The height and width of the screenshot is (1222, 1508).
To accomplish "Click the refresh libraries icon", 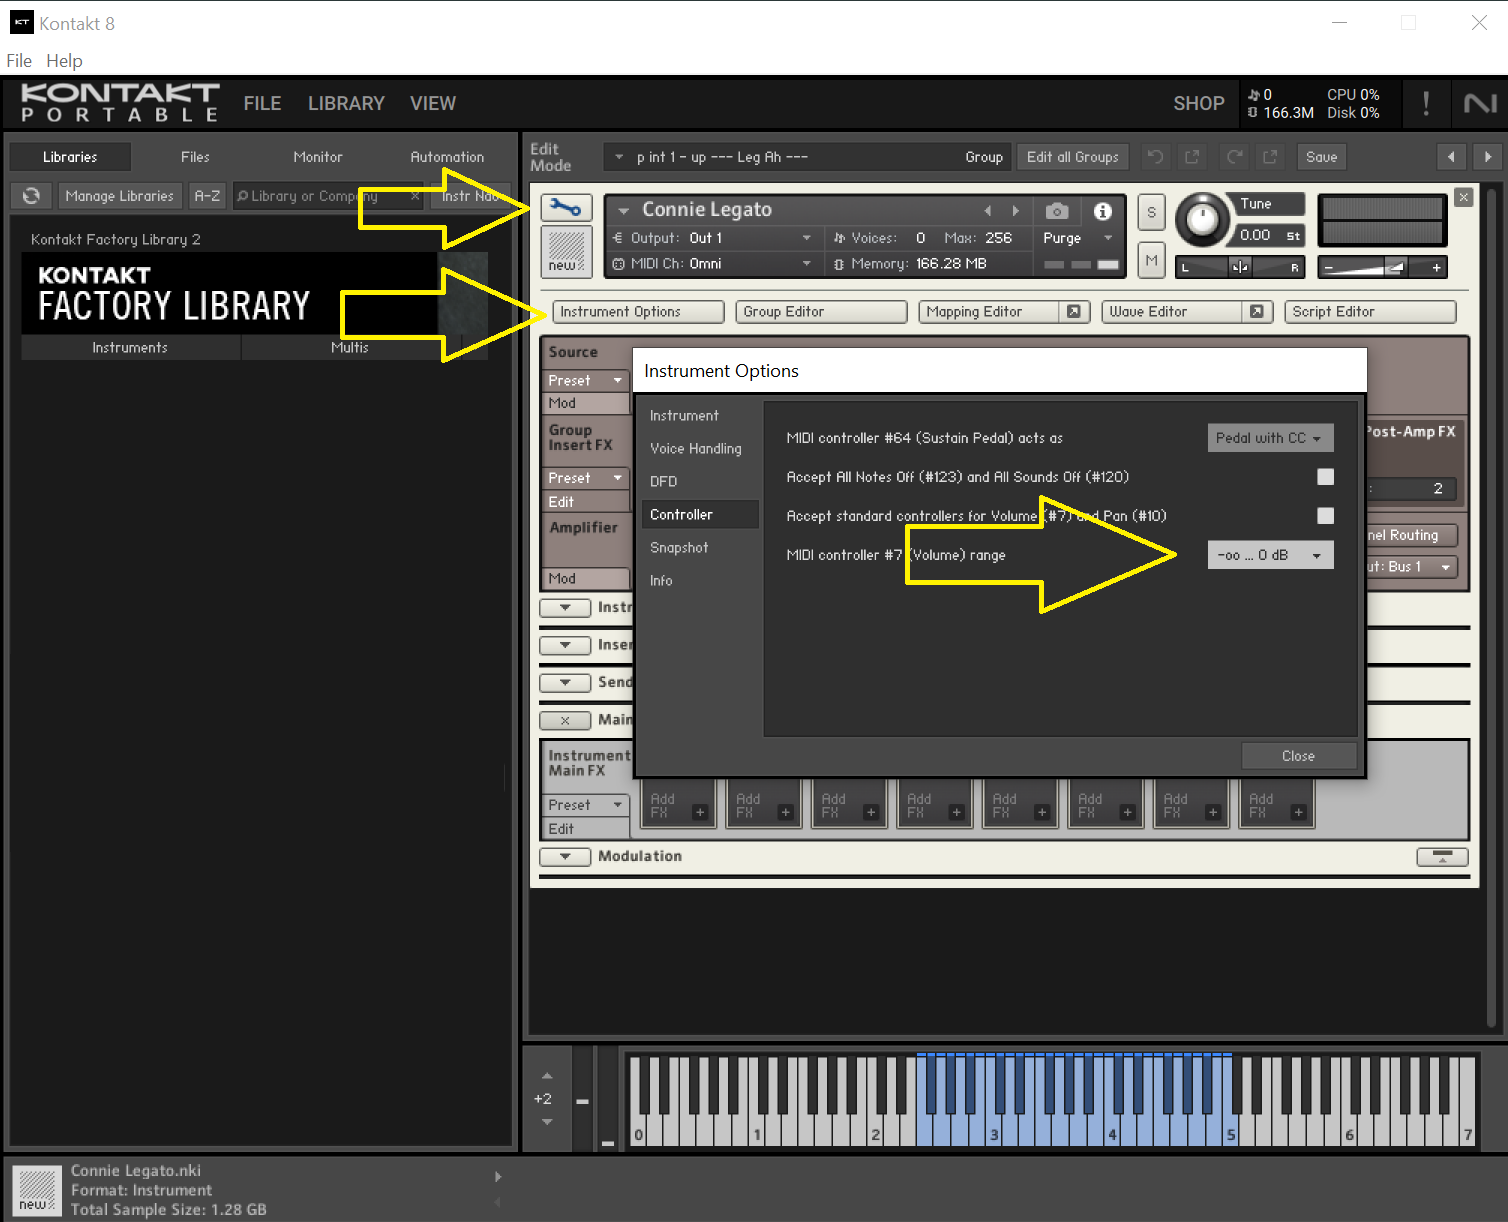I will click(x=31, y=196).
